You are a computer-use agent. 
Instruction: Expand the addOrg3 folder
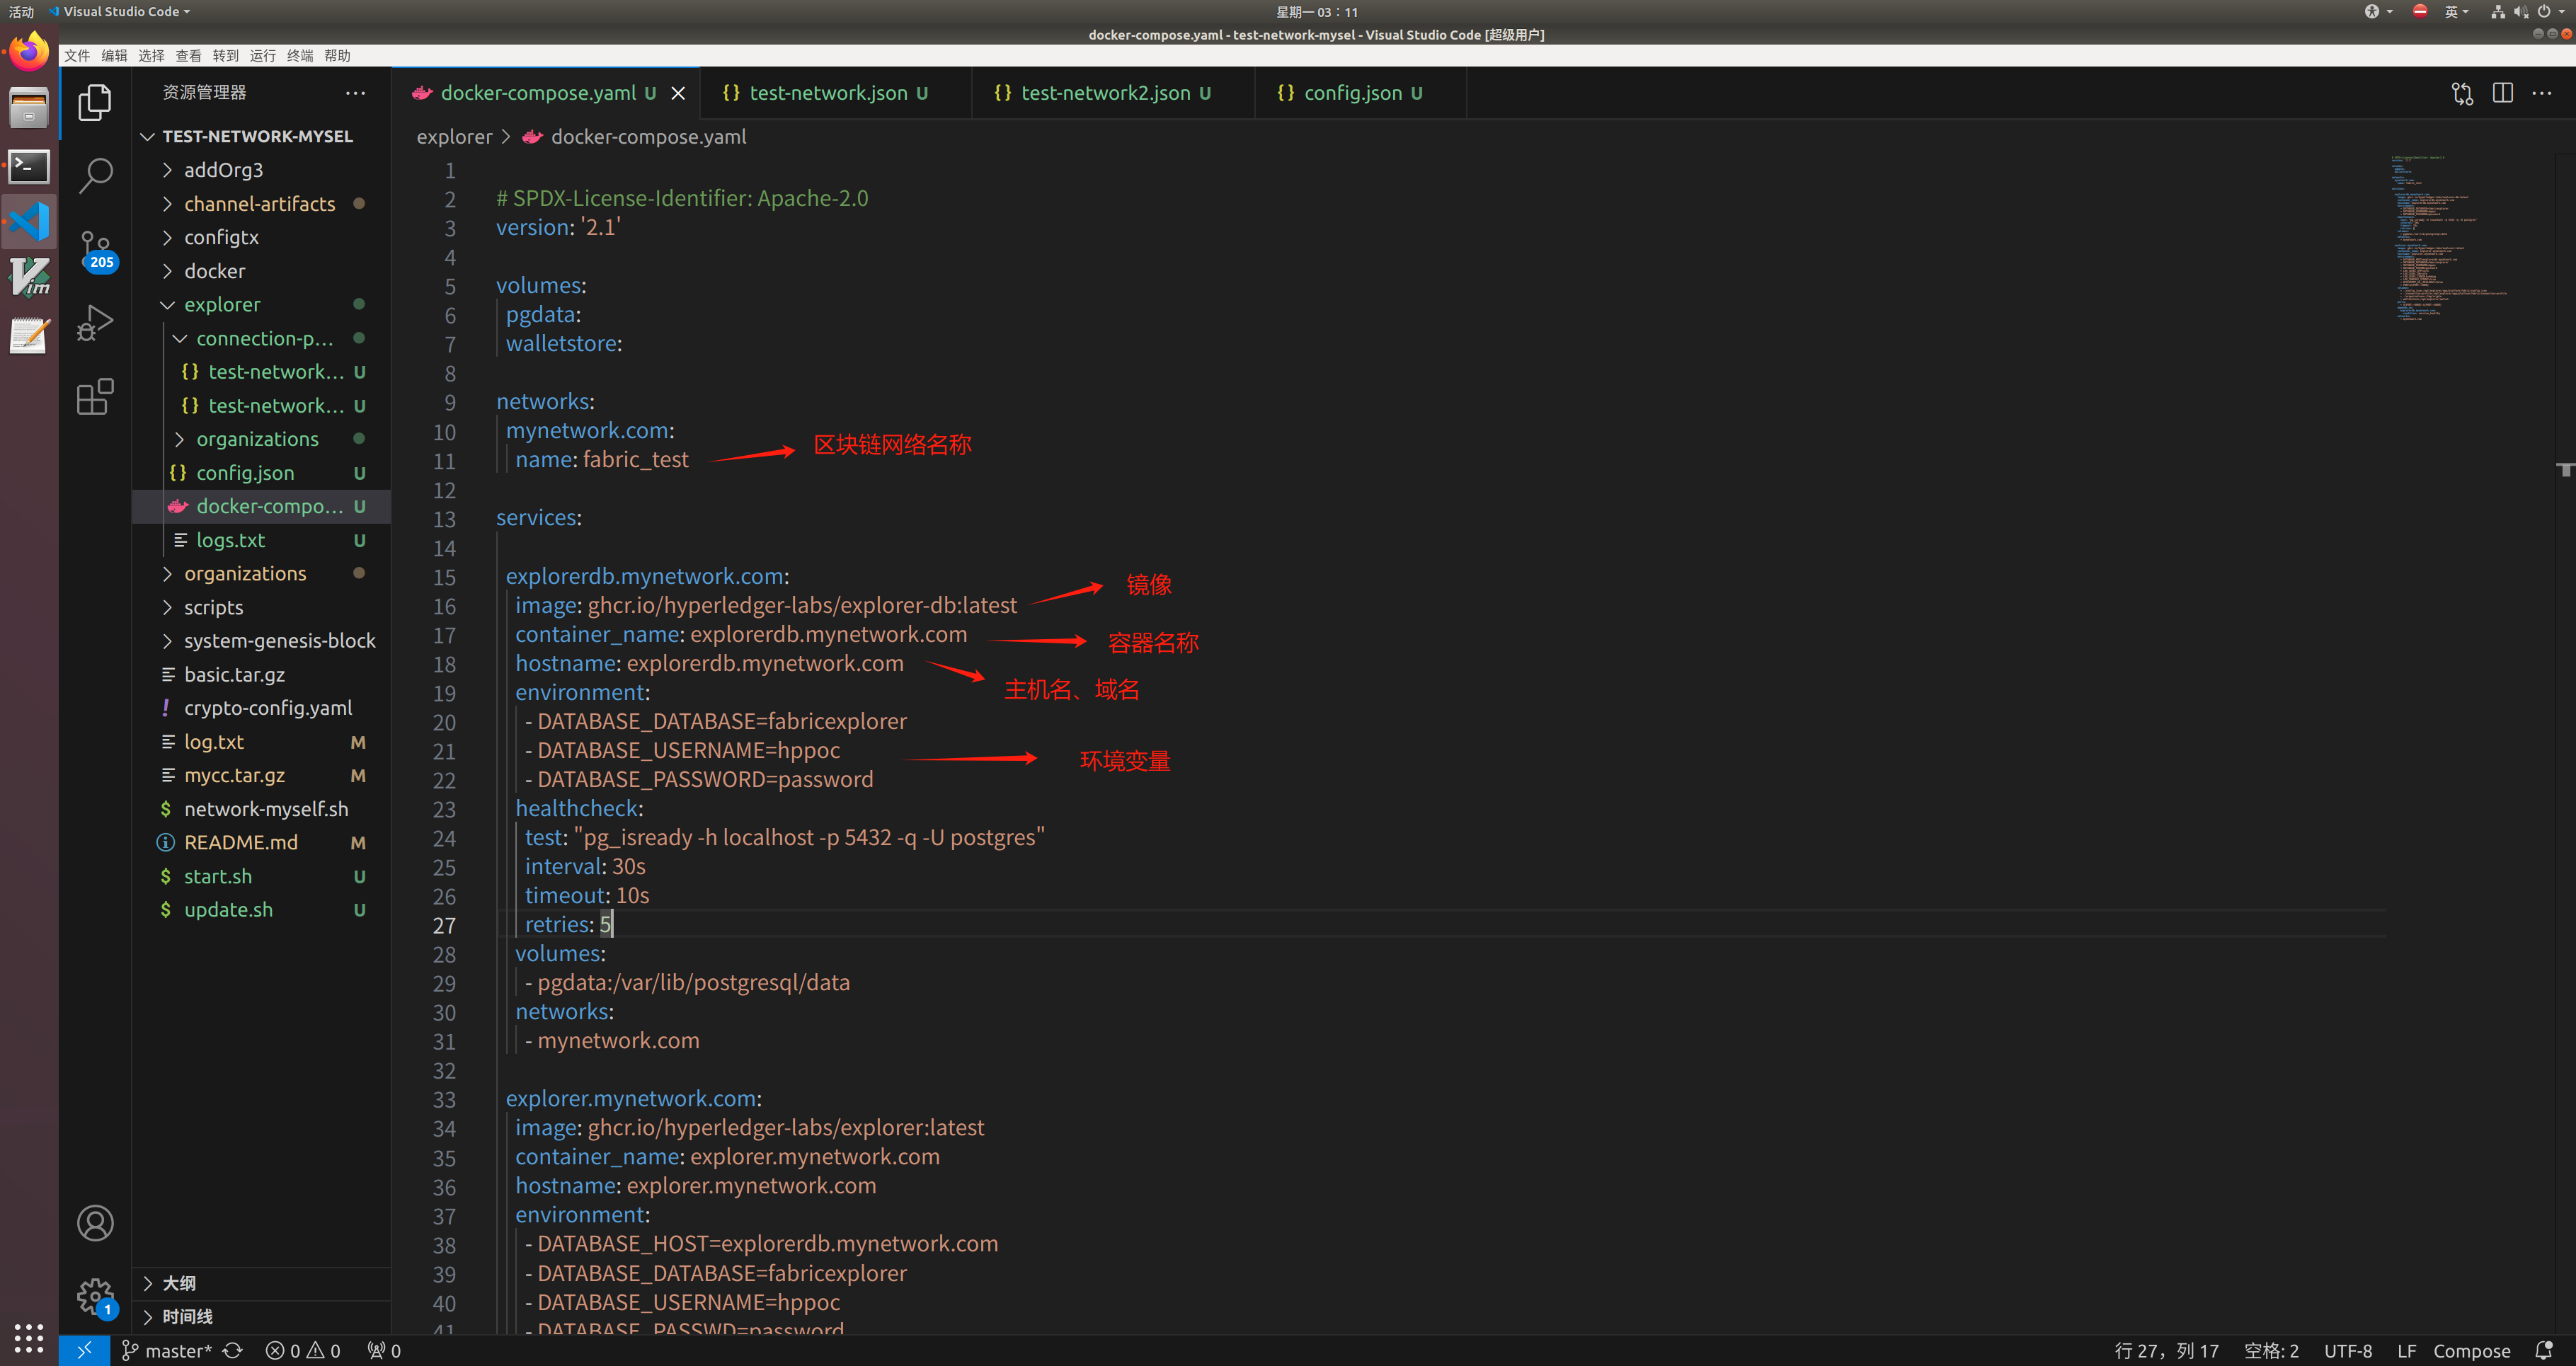click(261, 170)
